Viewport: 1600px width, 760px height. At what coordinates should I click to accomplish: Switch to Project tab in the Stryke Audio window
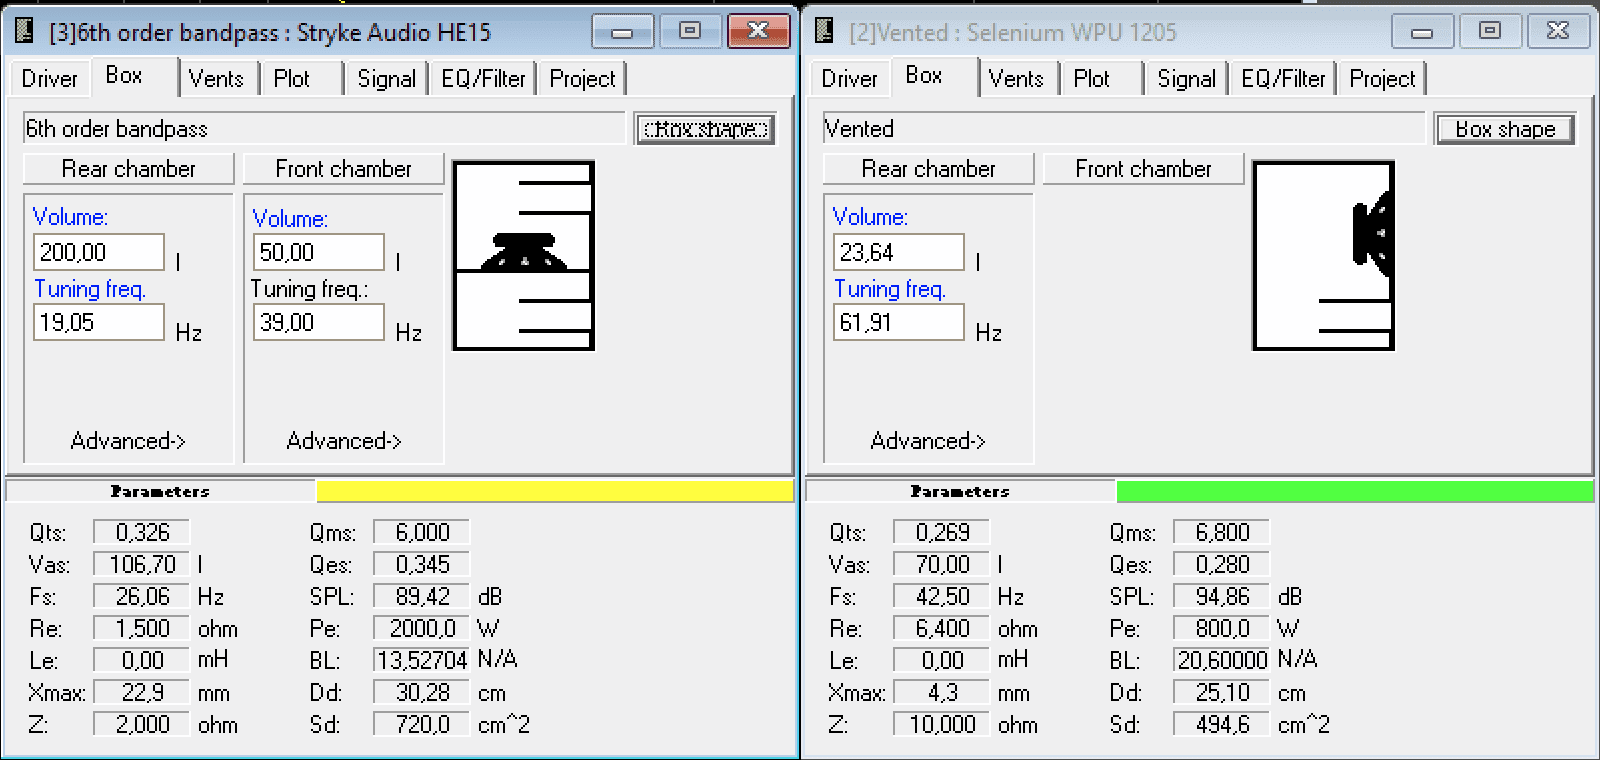[x=582, y=79]
